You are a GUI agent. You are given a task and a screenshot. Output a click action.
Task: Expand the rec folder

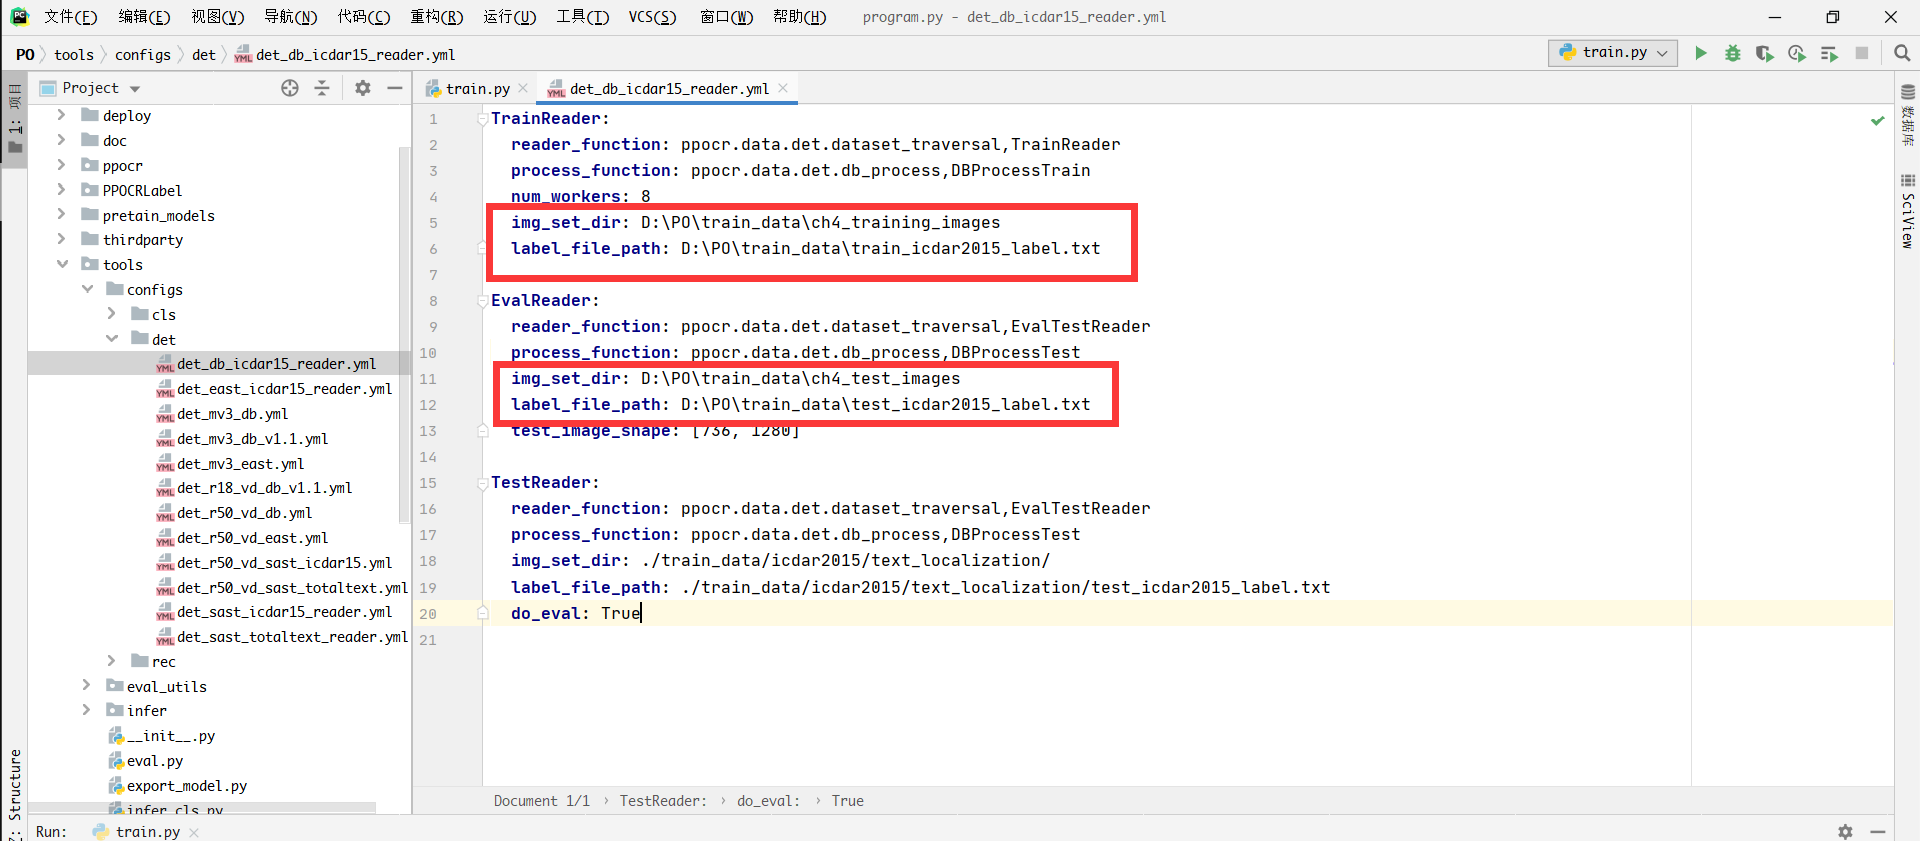[x=111, y=661]
